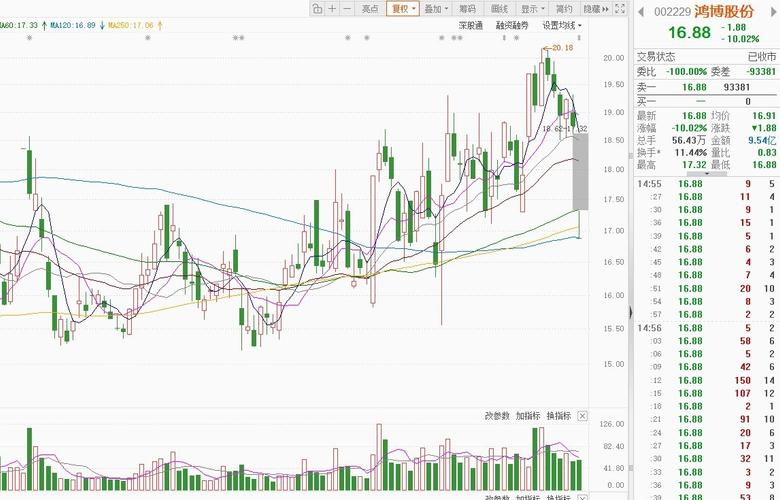Click 均价 value 16.91
Image resolution: width=780 pixels, height=500 pixels.
point(764,116)
